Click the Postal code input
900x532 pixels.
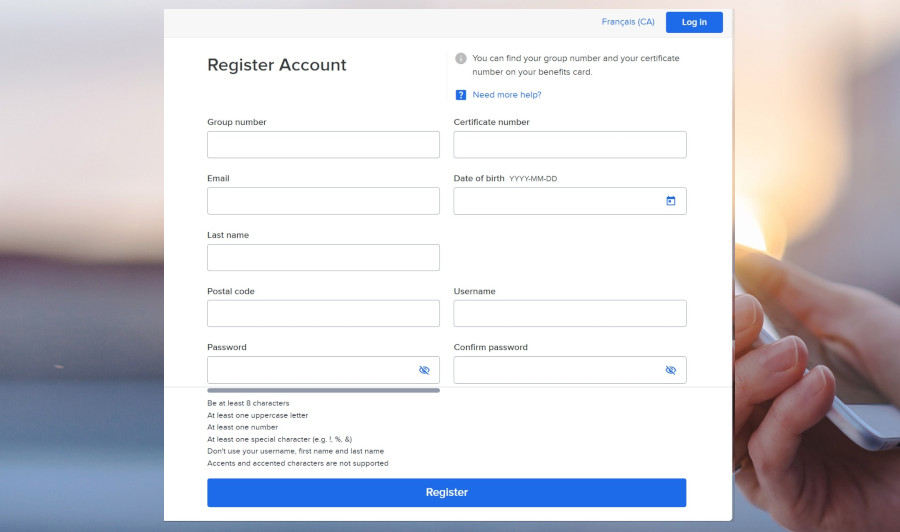coord(323,313)
